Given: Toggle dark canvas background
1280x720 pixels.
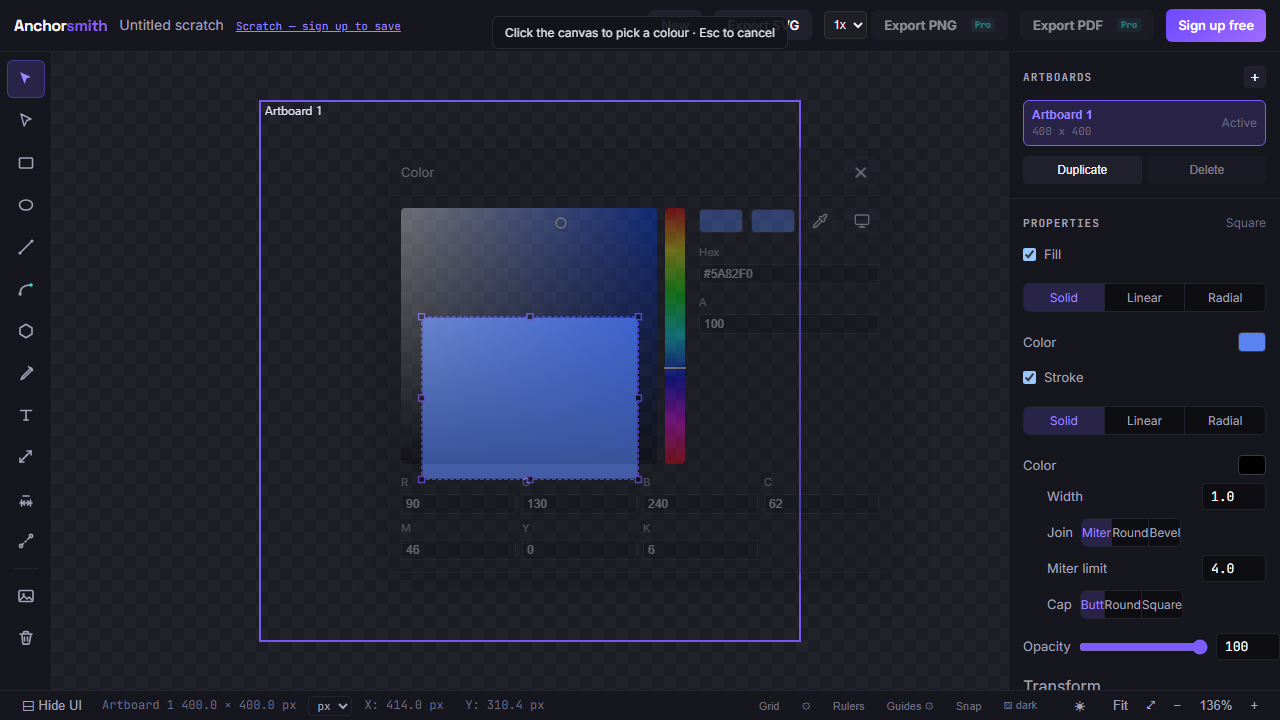Looking at the screenshot, I should coord(1020,705).
